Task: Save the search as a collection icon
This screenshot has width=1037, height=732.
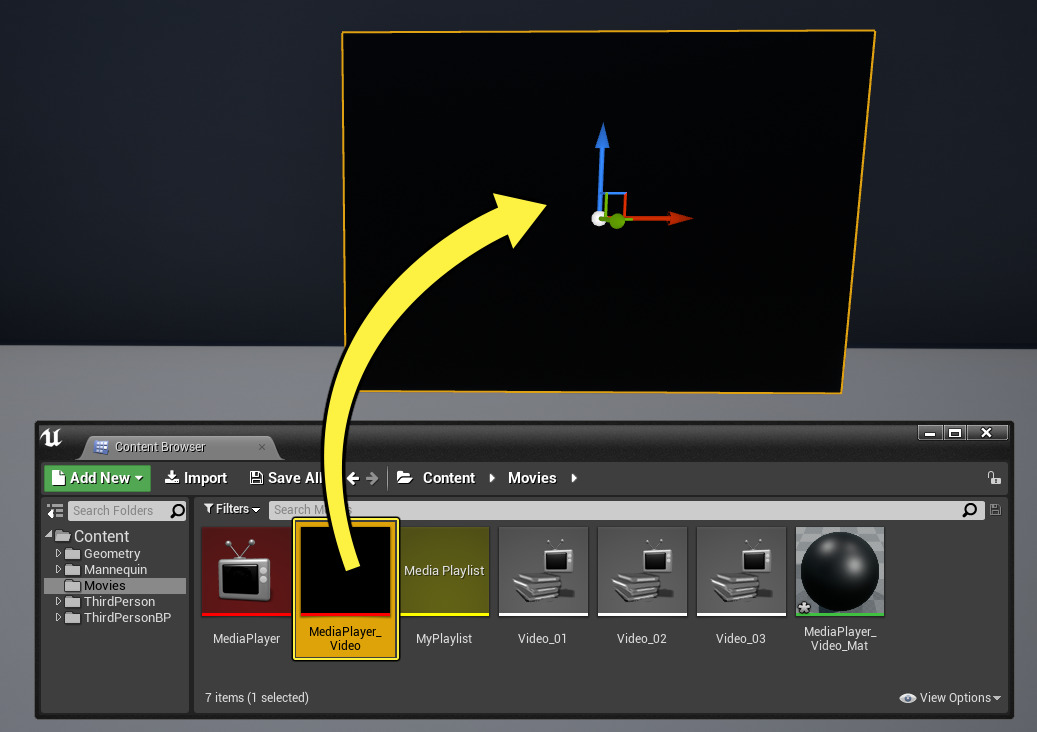Action: 995,510
